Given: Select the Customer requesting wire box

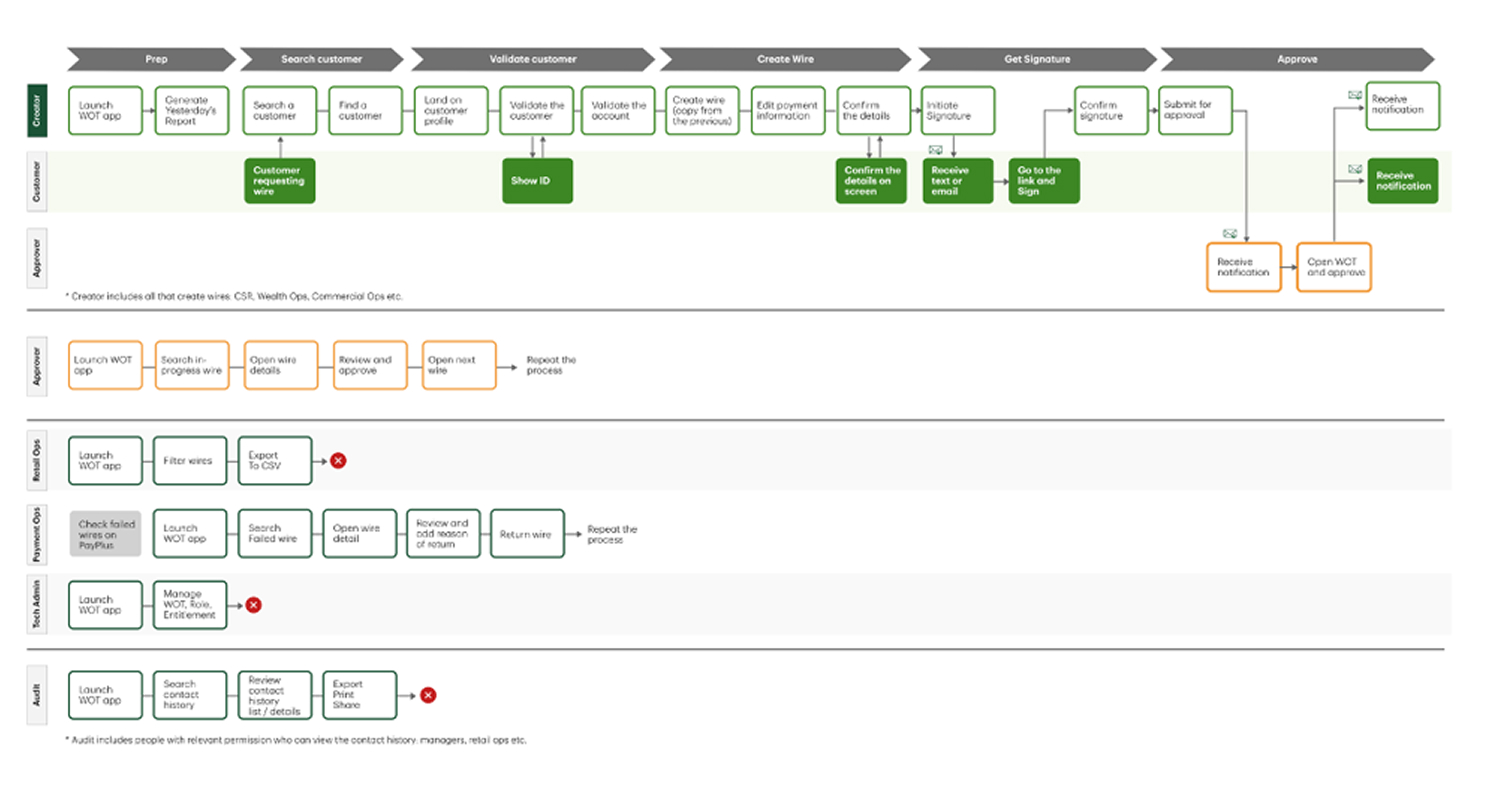Looking at the screenshot, I should [279, 181].
